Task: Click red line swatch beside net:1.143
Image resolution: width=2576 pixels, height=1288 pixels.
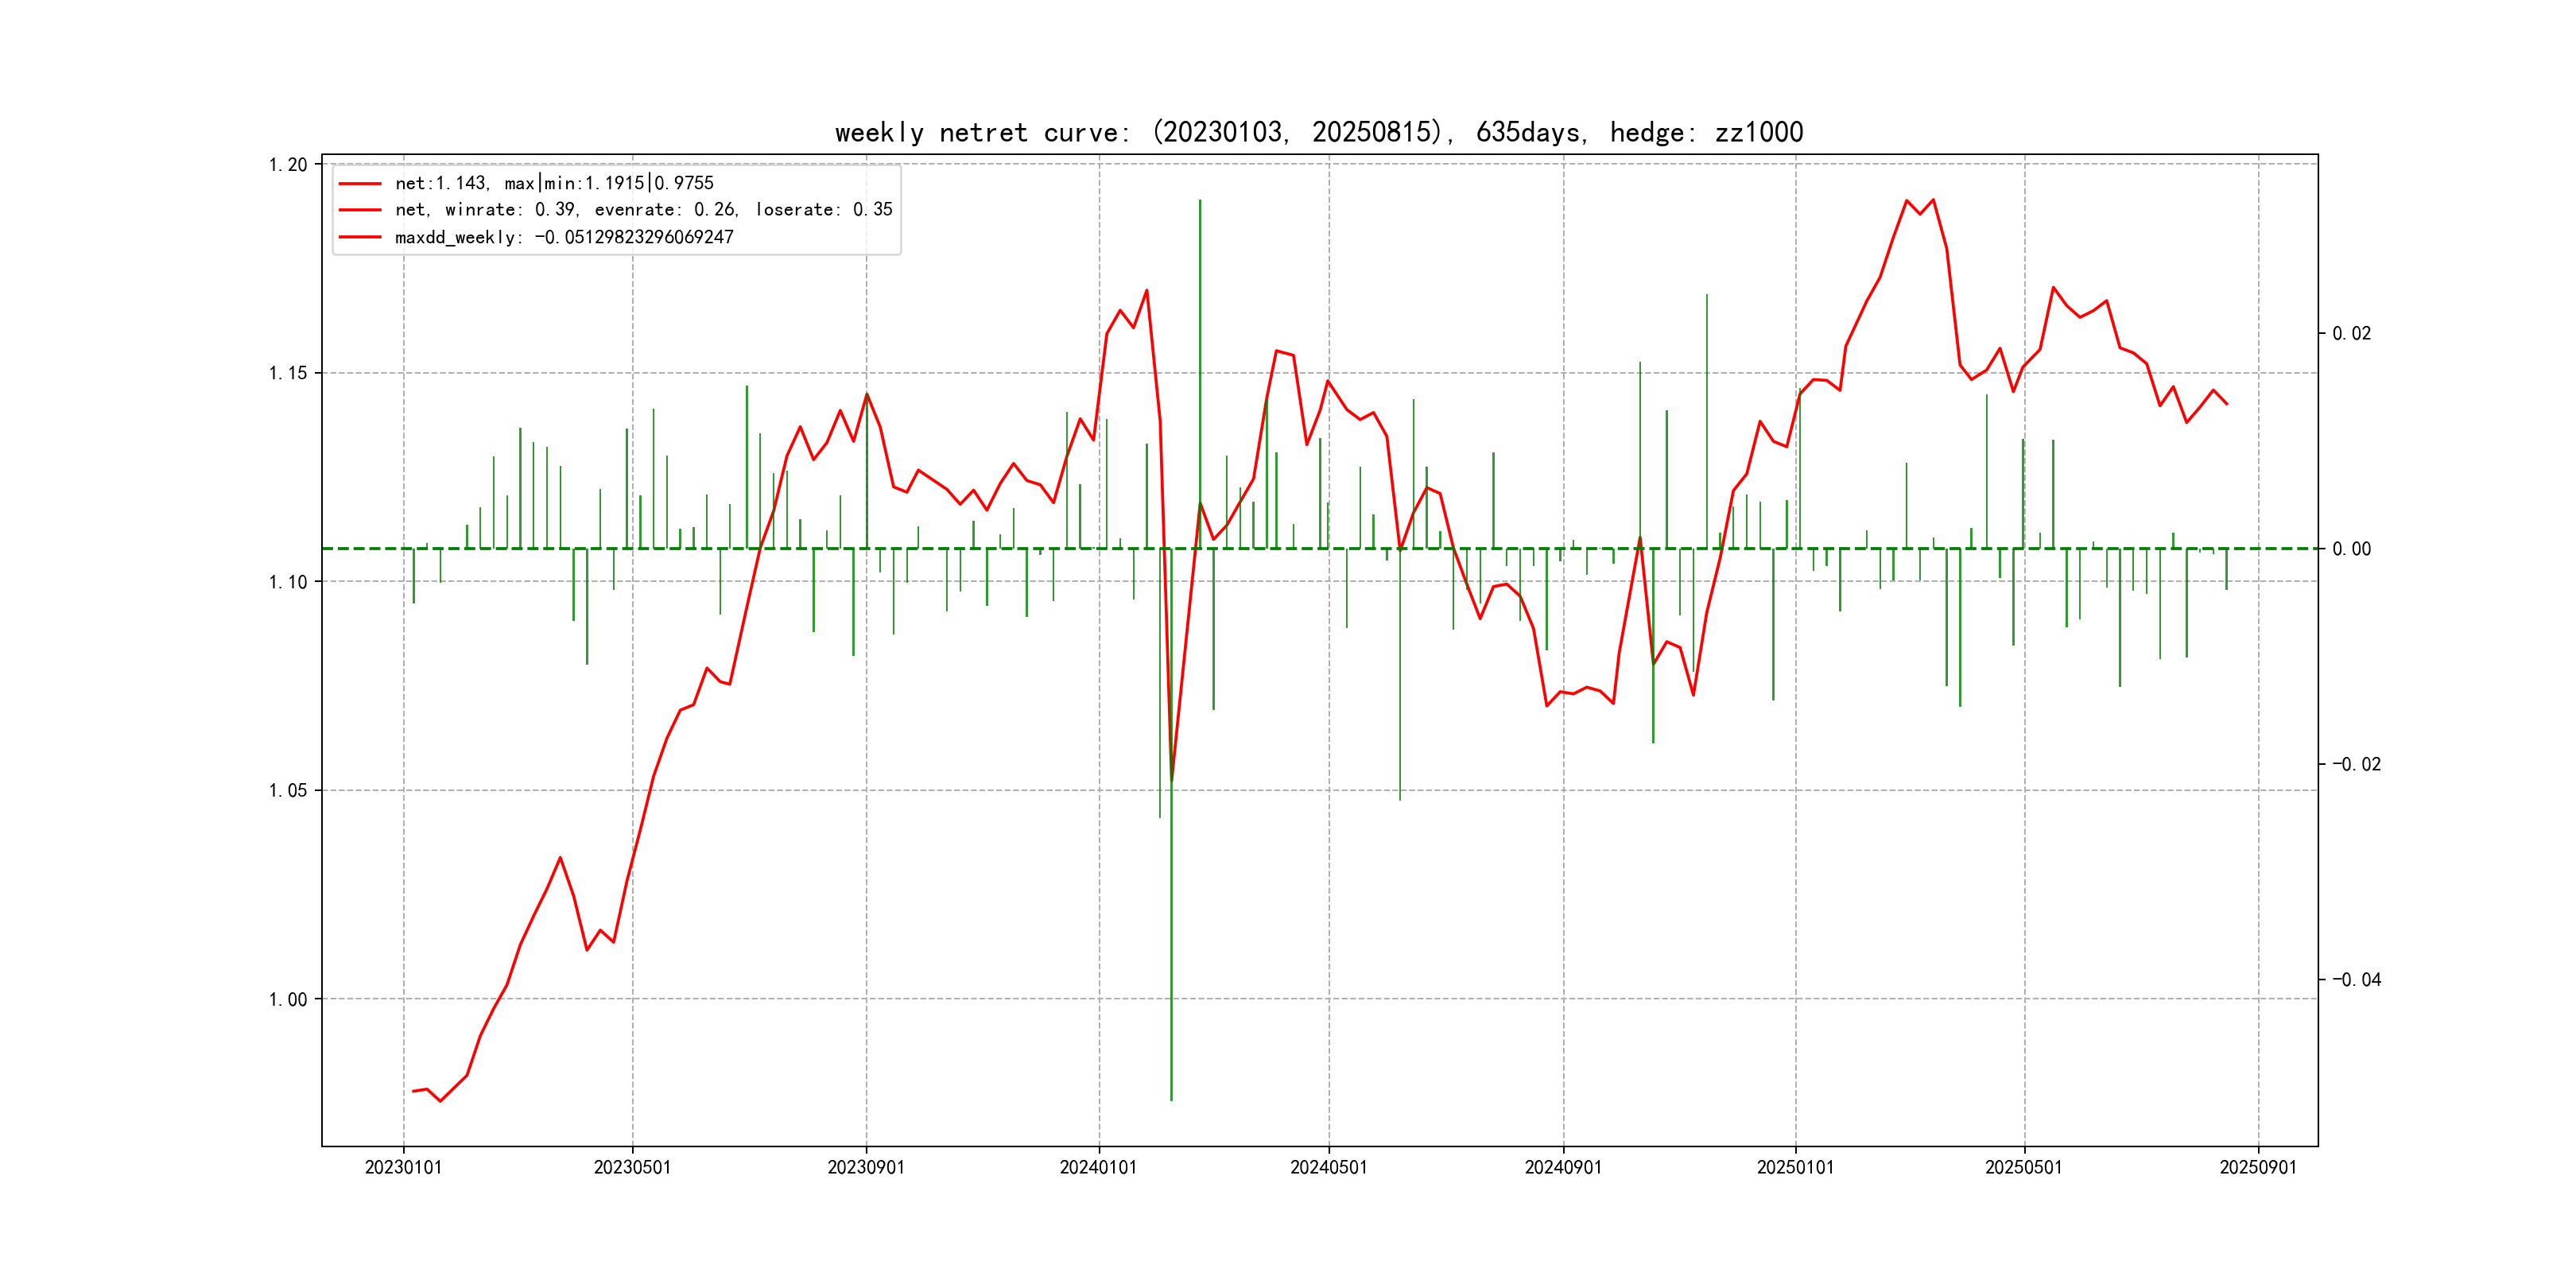Action: [x=360, y=184]
